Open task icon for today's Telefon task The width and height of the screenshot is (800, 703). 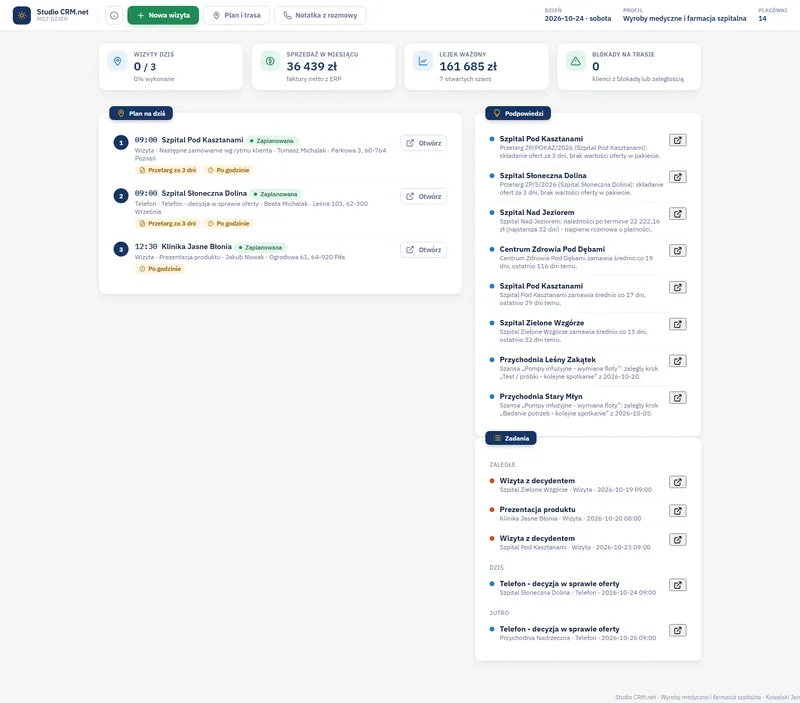(x=678, y=585)
